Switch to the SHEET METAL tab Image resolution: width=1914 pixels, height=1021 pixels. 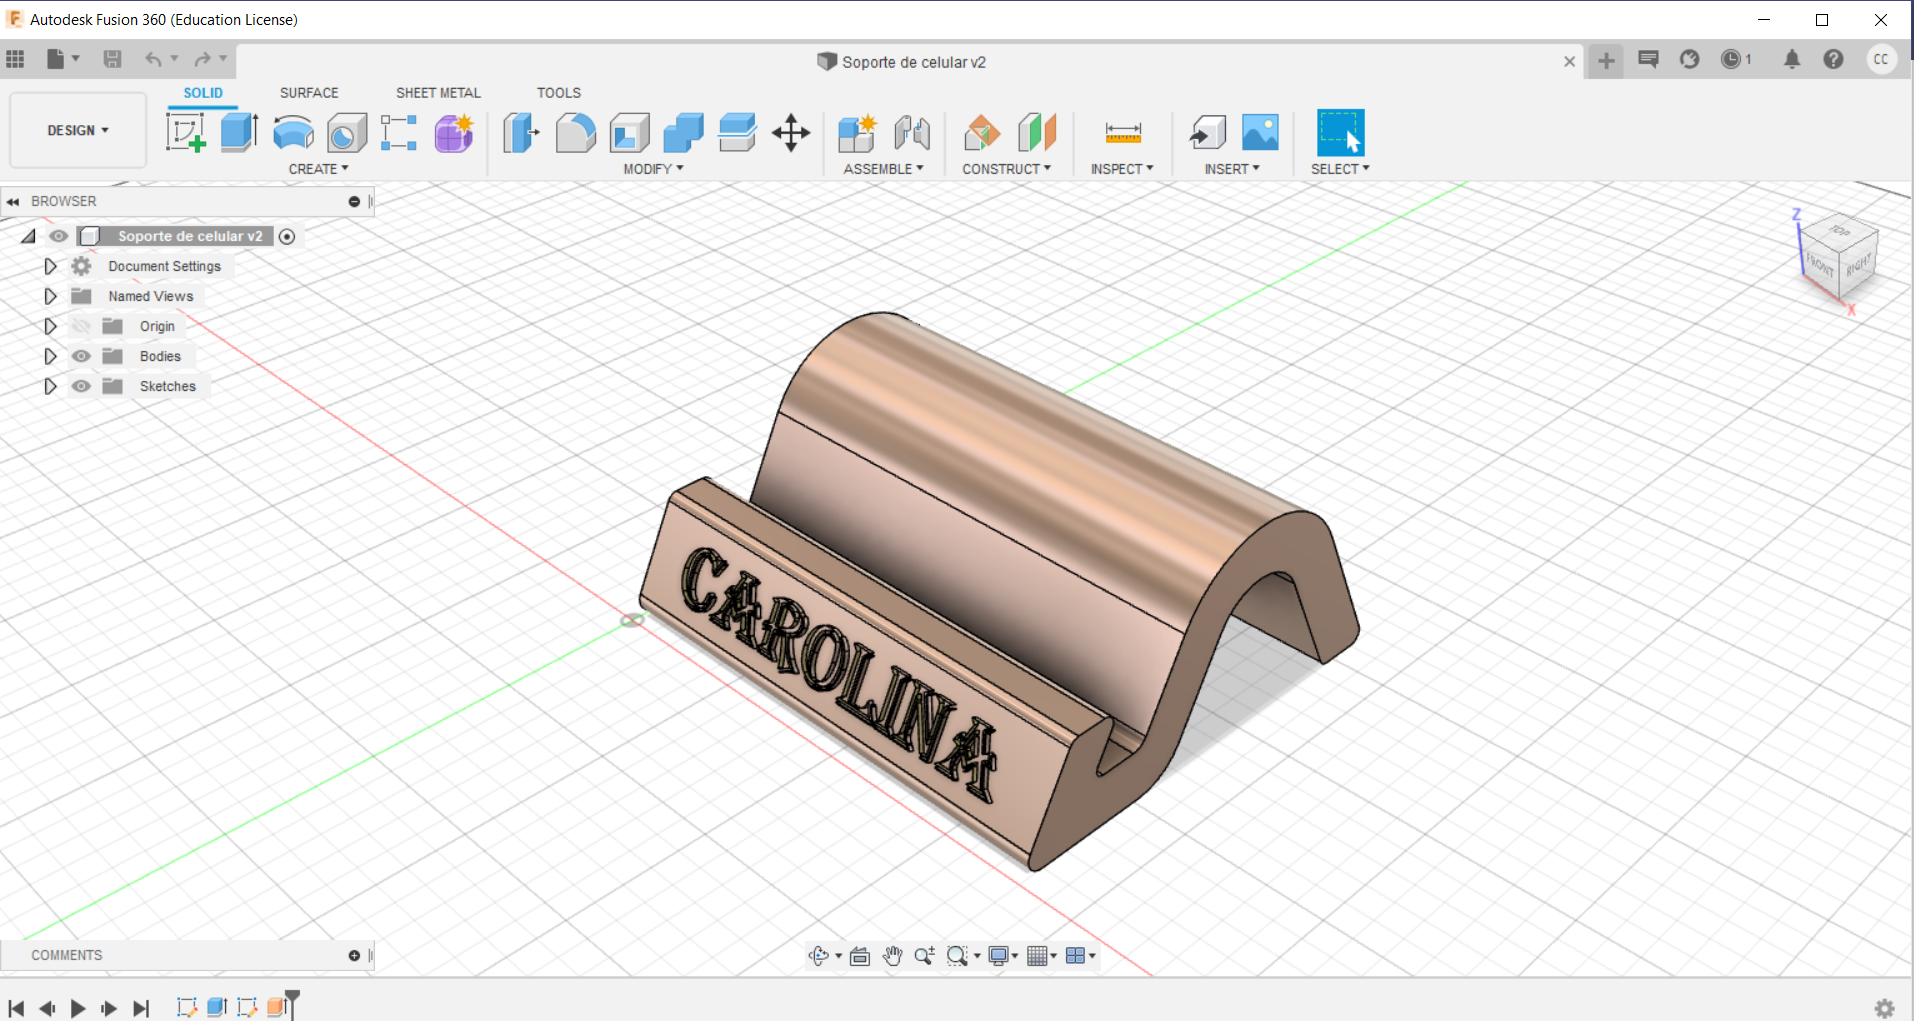point(438,93)
